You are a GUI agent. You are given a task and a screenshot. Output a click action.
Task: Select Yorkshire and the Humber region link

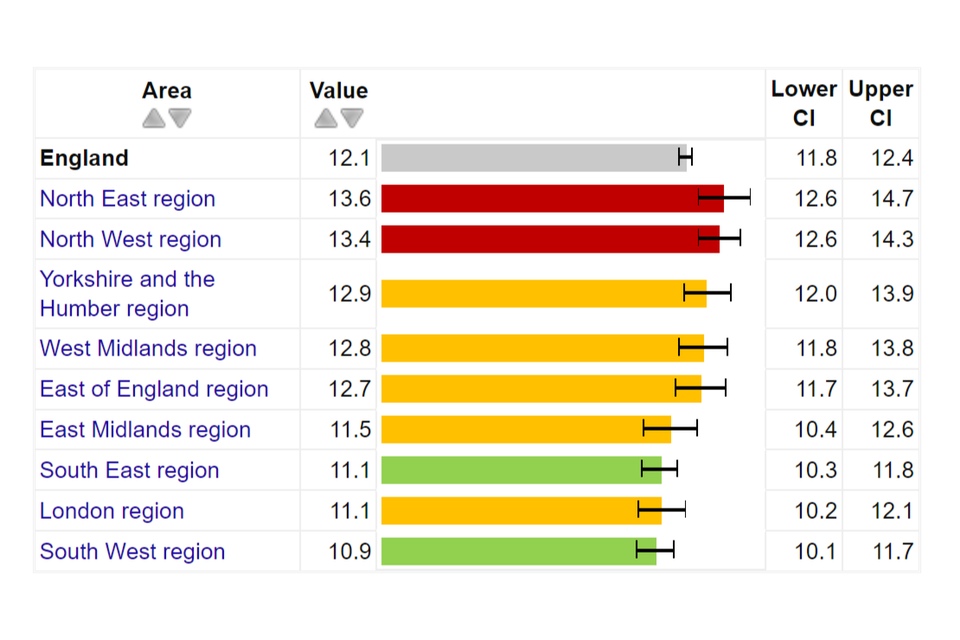point(127,294)
